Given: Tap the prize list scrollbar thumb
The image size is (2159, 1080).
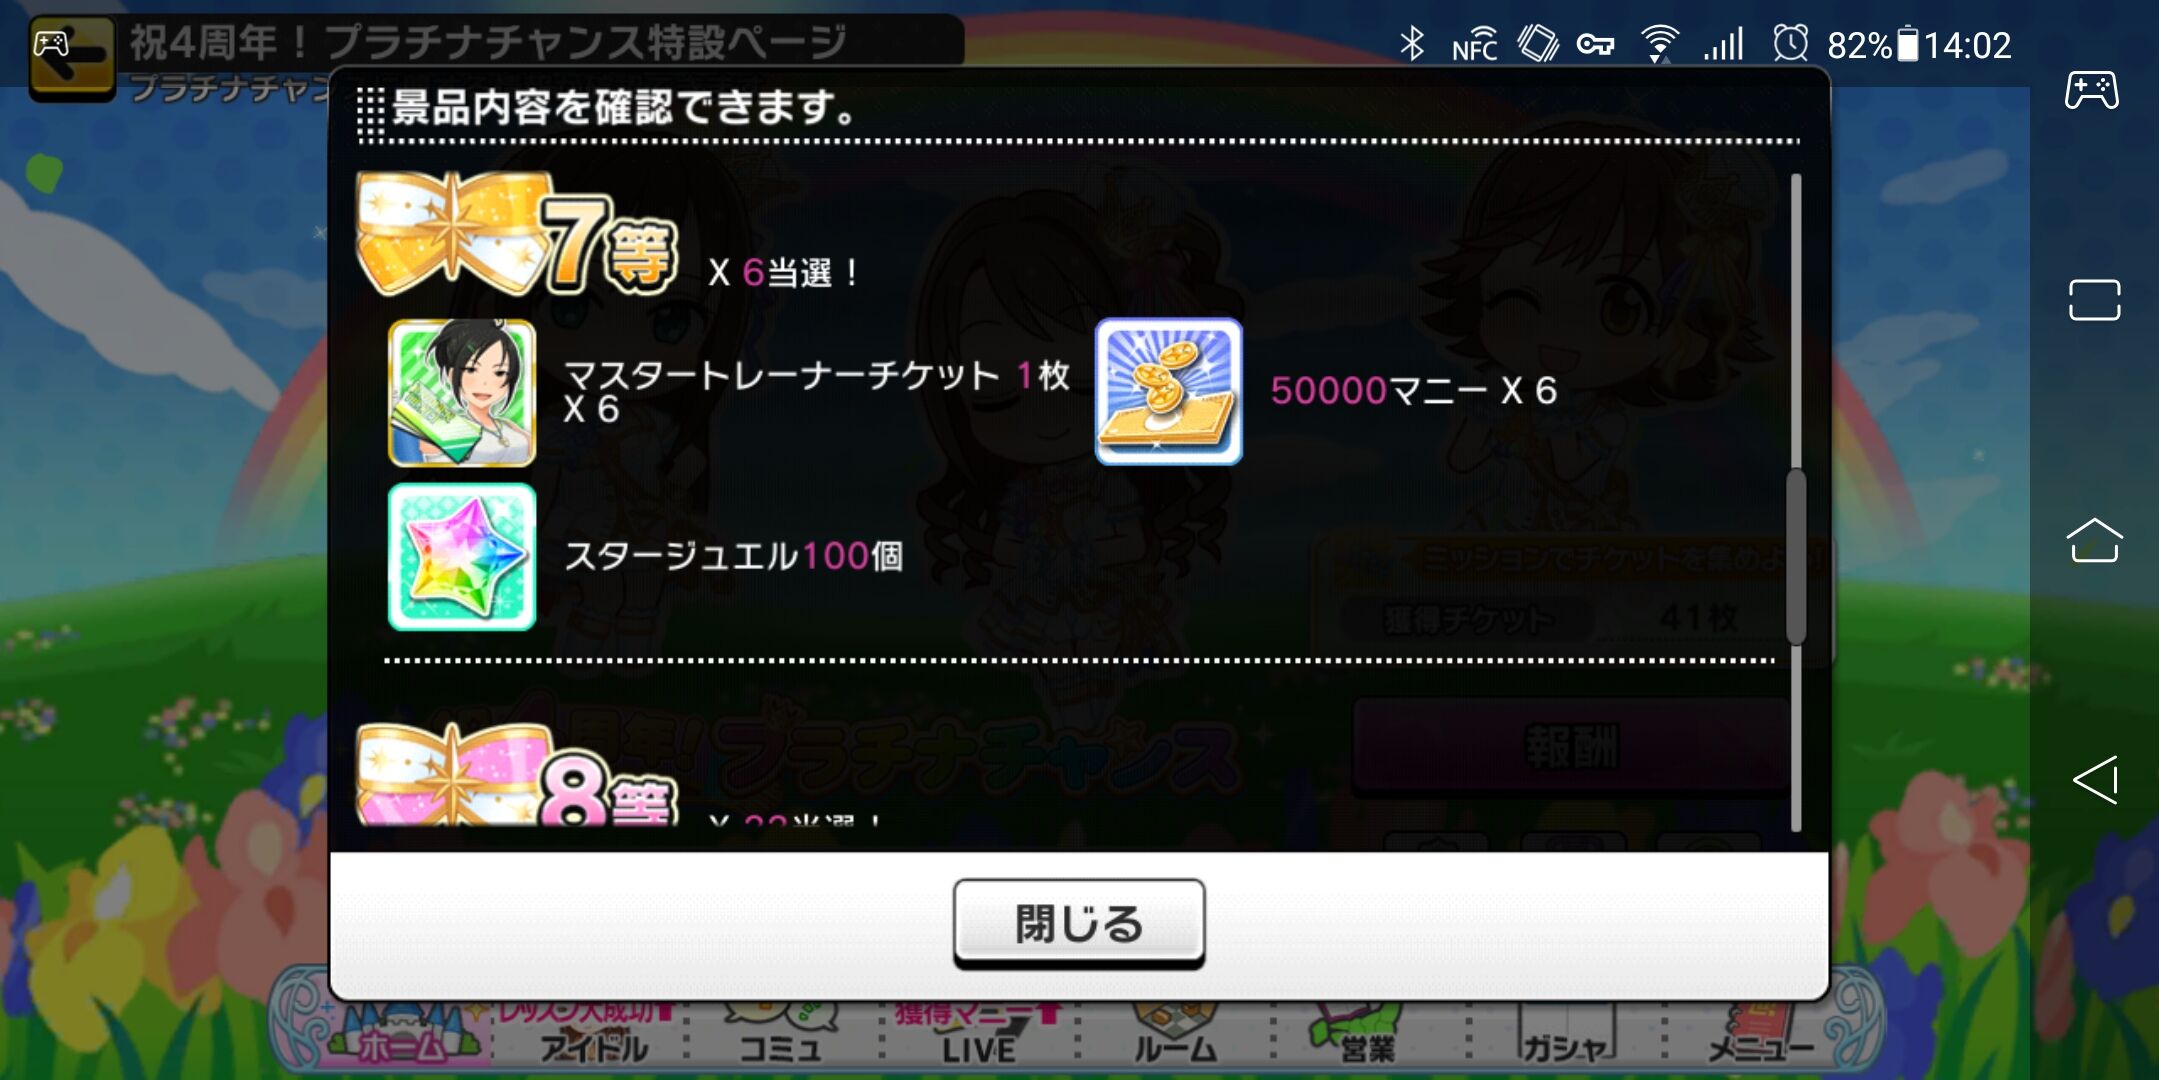Looking at the screenshot, I should coord(1796,556).
